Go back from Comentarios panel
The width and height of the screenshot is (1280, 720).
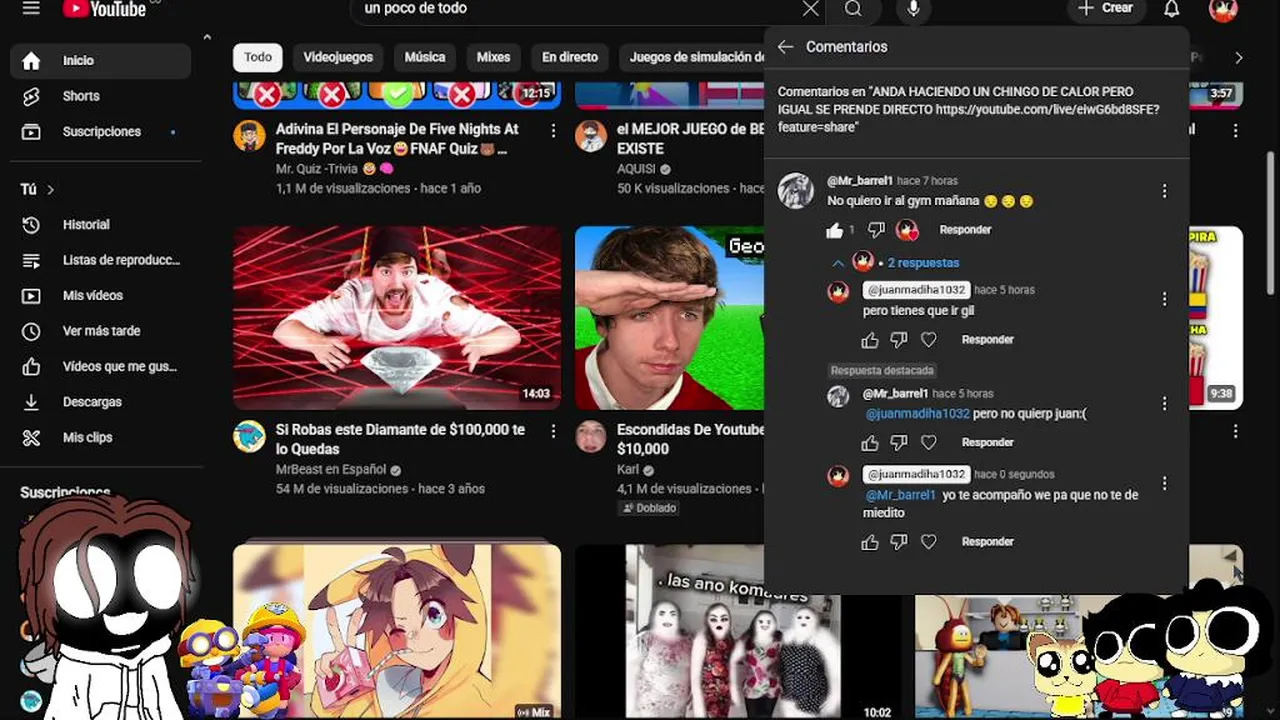tap(785, 47)
